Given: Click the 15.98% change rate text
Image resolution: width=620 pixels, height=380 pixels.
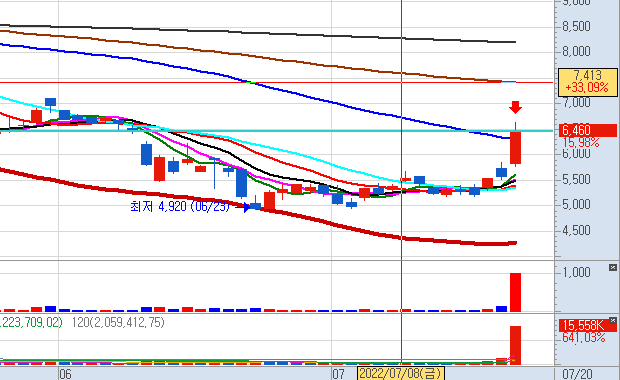Looking at the screenshot, I should (x=581, y=142).
